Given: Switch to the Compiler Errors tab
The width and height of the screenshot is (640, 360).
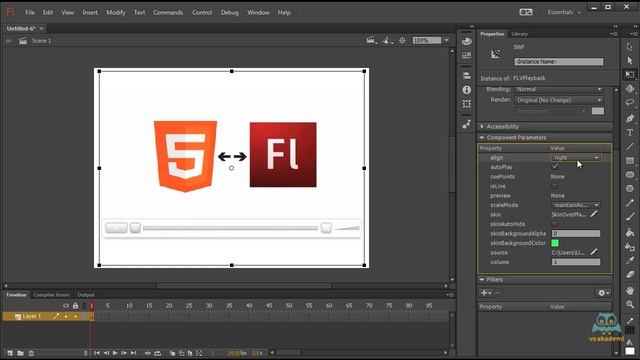Looking at the screenshot, I should 51,295.
